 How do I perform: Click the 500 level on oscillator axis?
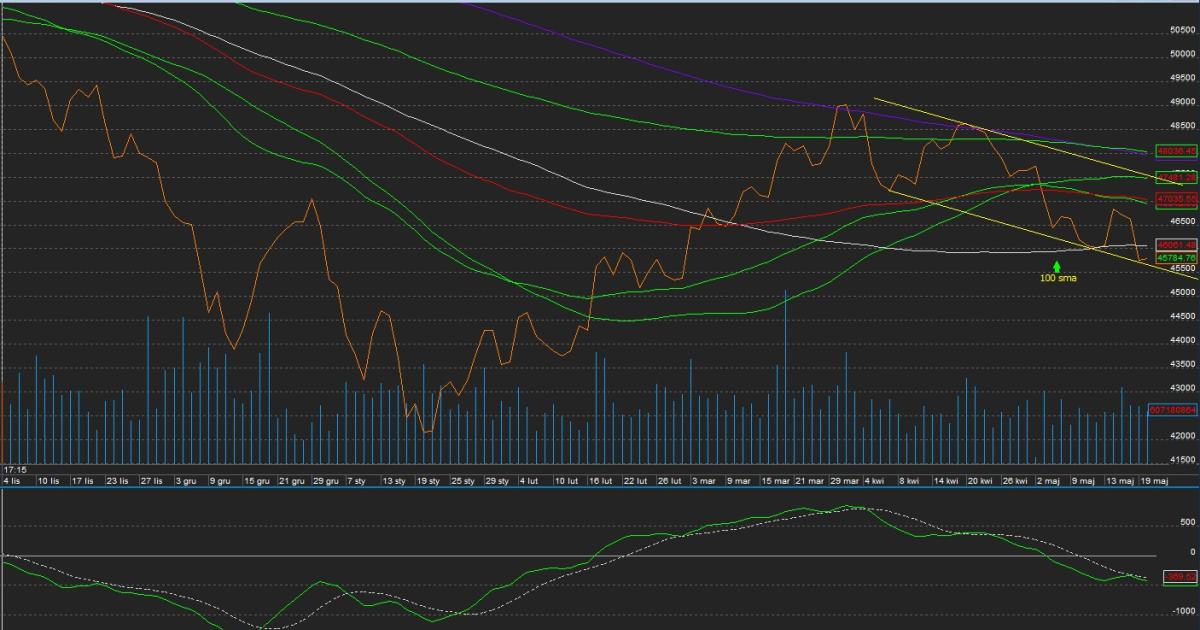[x=1187, y=522]
